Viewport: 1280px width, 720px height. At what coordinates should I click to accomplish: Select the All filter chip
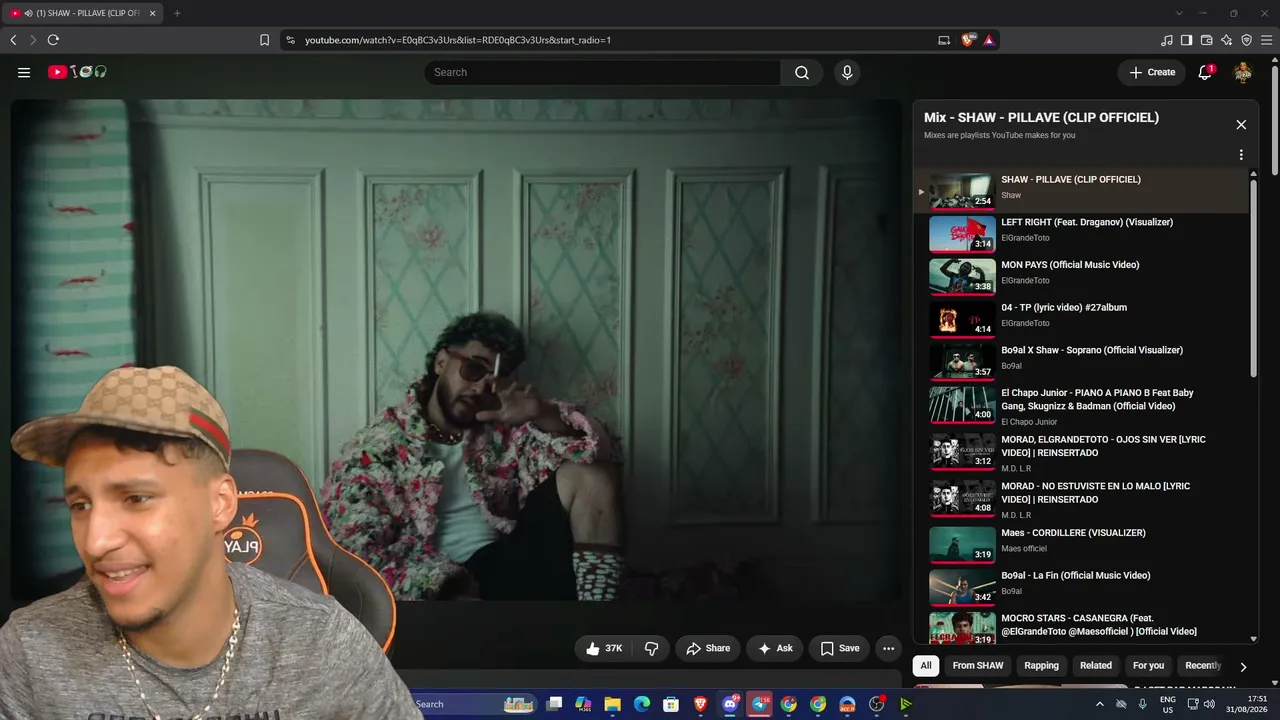tap(926, 666)
